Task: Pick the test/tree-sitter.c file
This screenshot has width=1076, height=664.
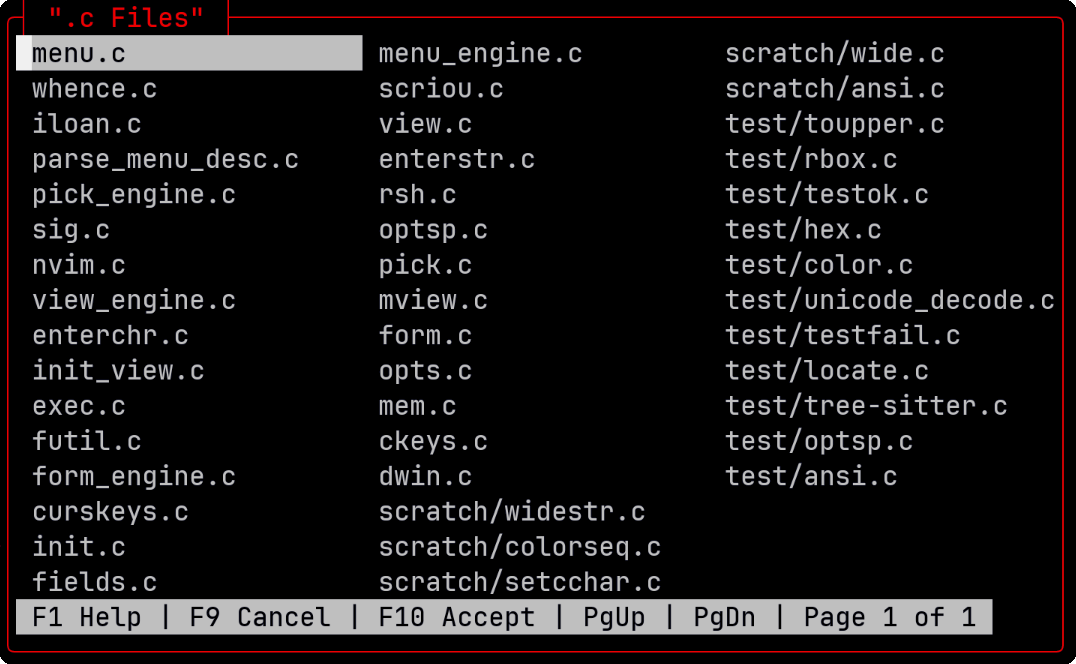Action: pyautogui.click(x=866, y=406)
